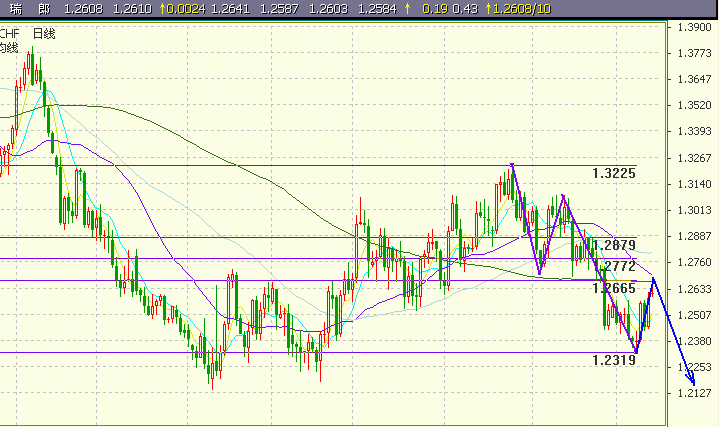Select the 1.2603 value in the header

328,9
